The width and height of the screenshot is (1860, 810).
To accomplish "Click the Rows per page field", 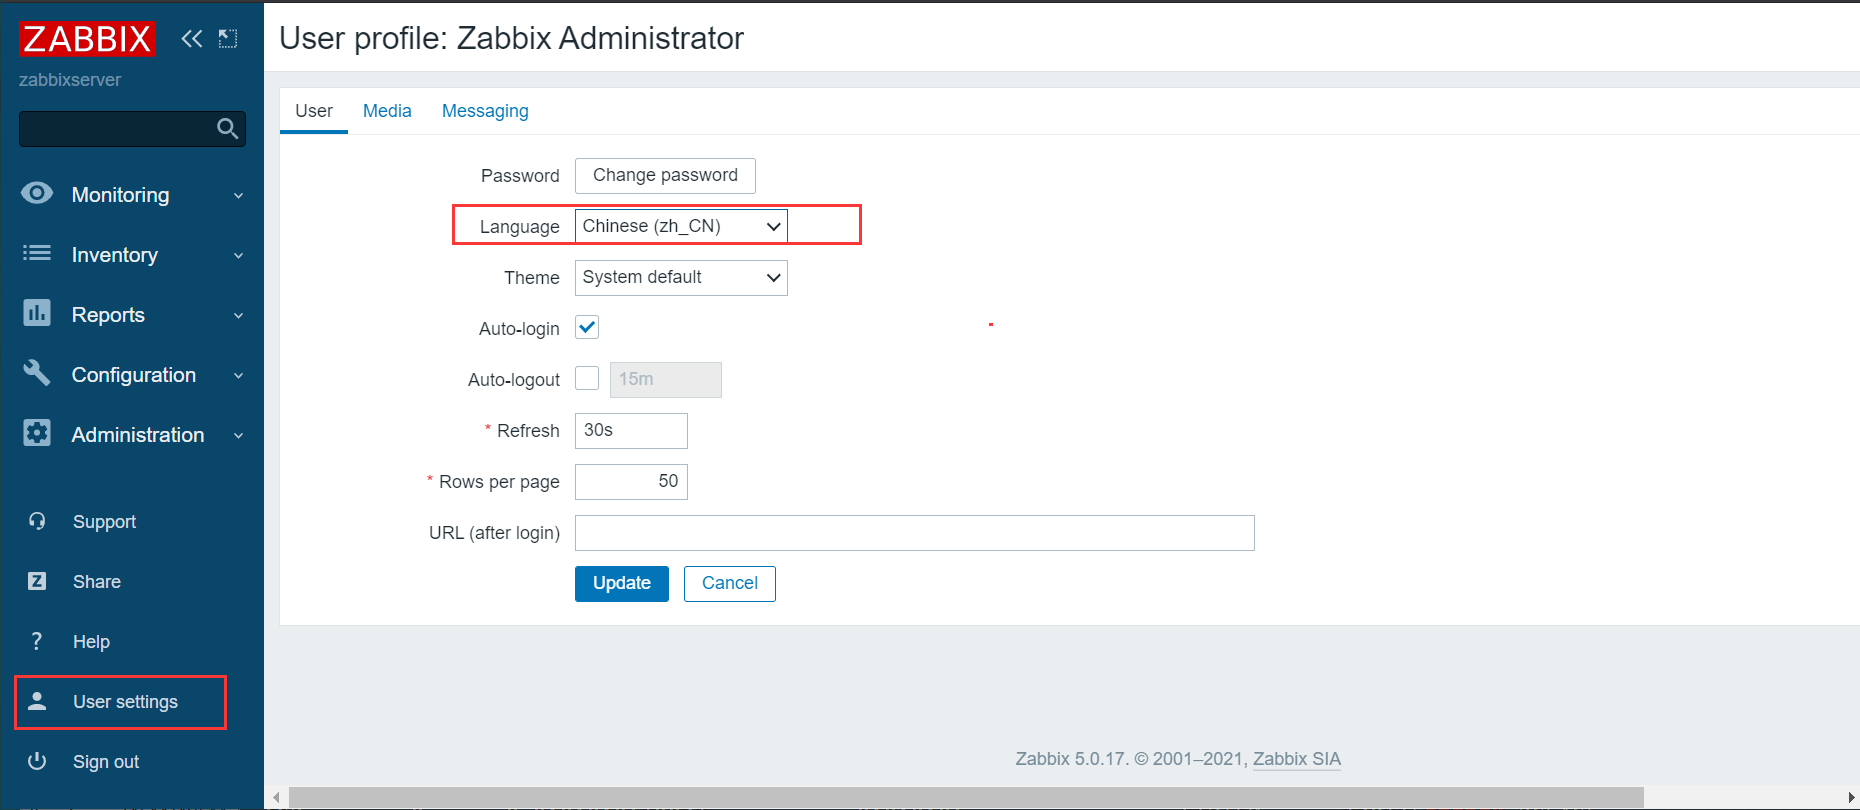I will pos(631,481).
